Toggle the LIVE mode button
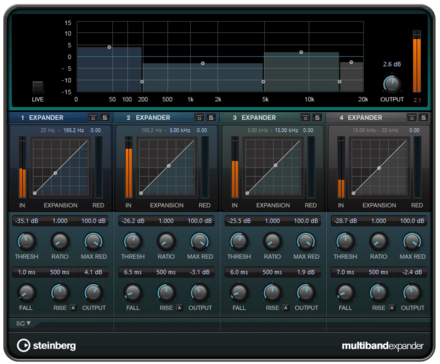440x364 pixels. 38,87
